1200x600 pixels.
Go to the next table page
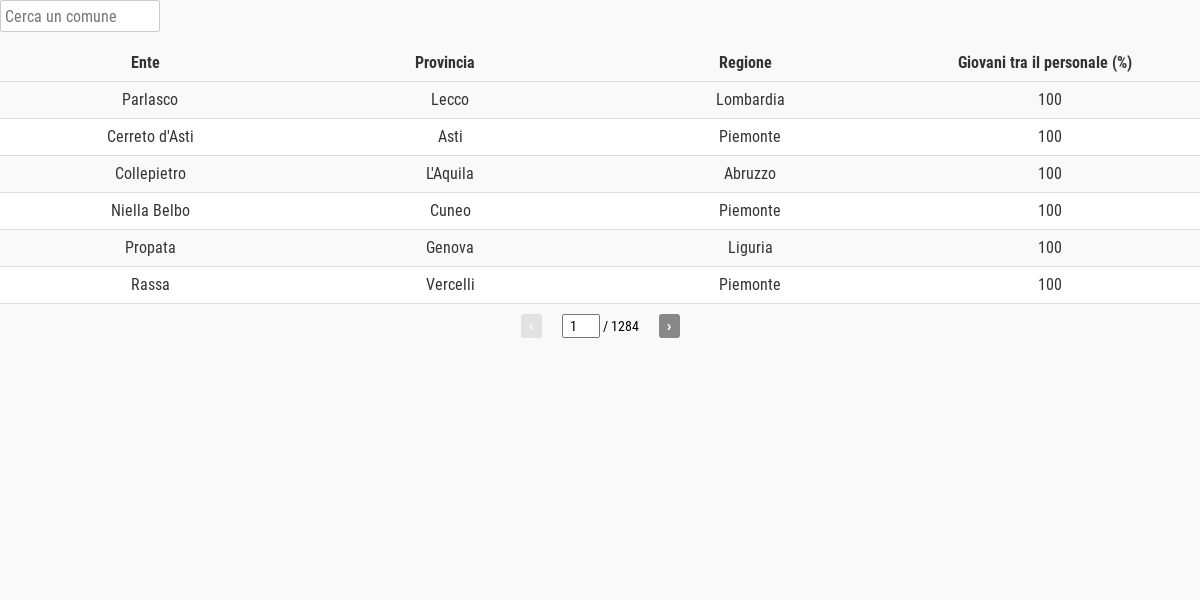click(669, 326)
